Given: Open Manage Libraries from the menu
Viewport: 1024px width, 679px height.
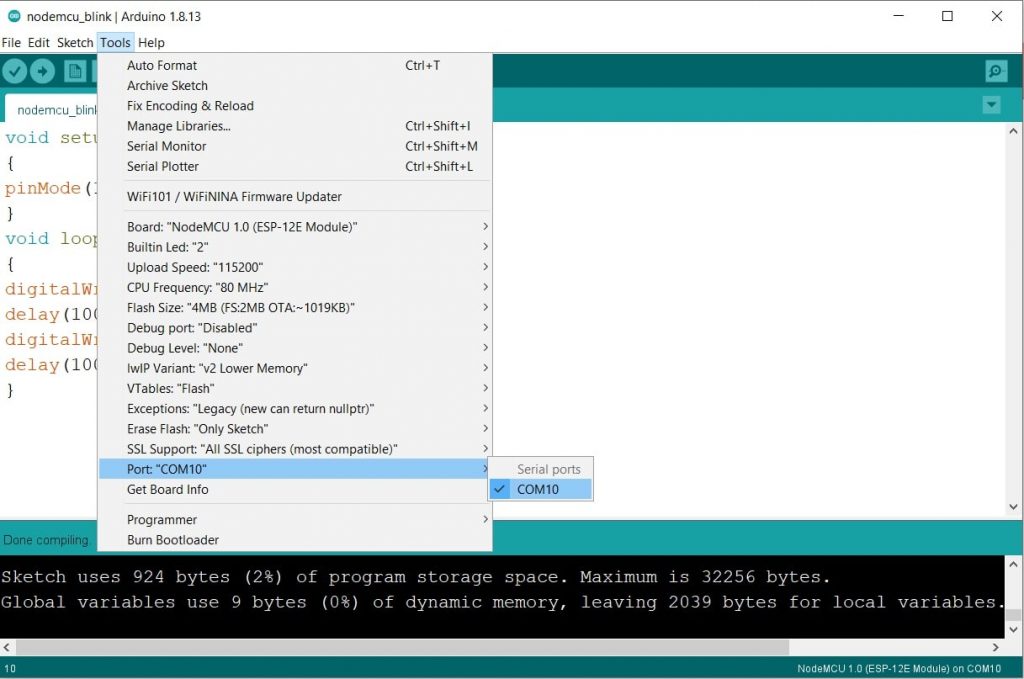Looking at the screenshot, I should (x=295, y=126).
